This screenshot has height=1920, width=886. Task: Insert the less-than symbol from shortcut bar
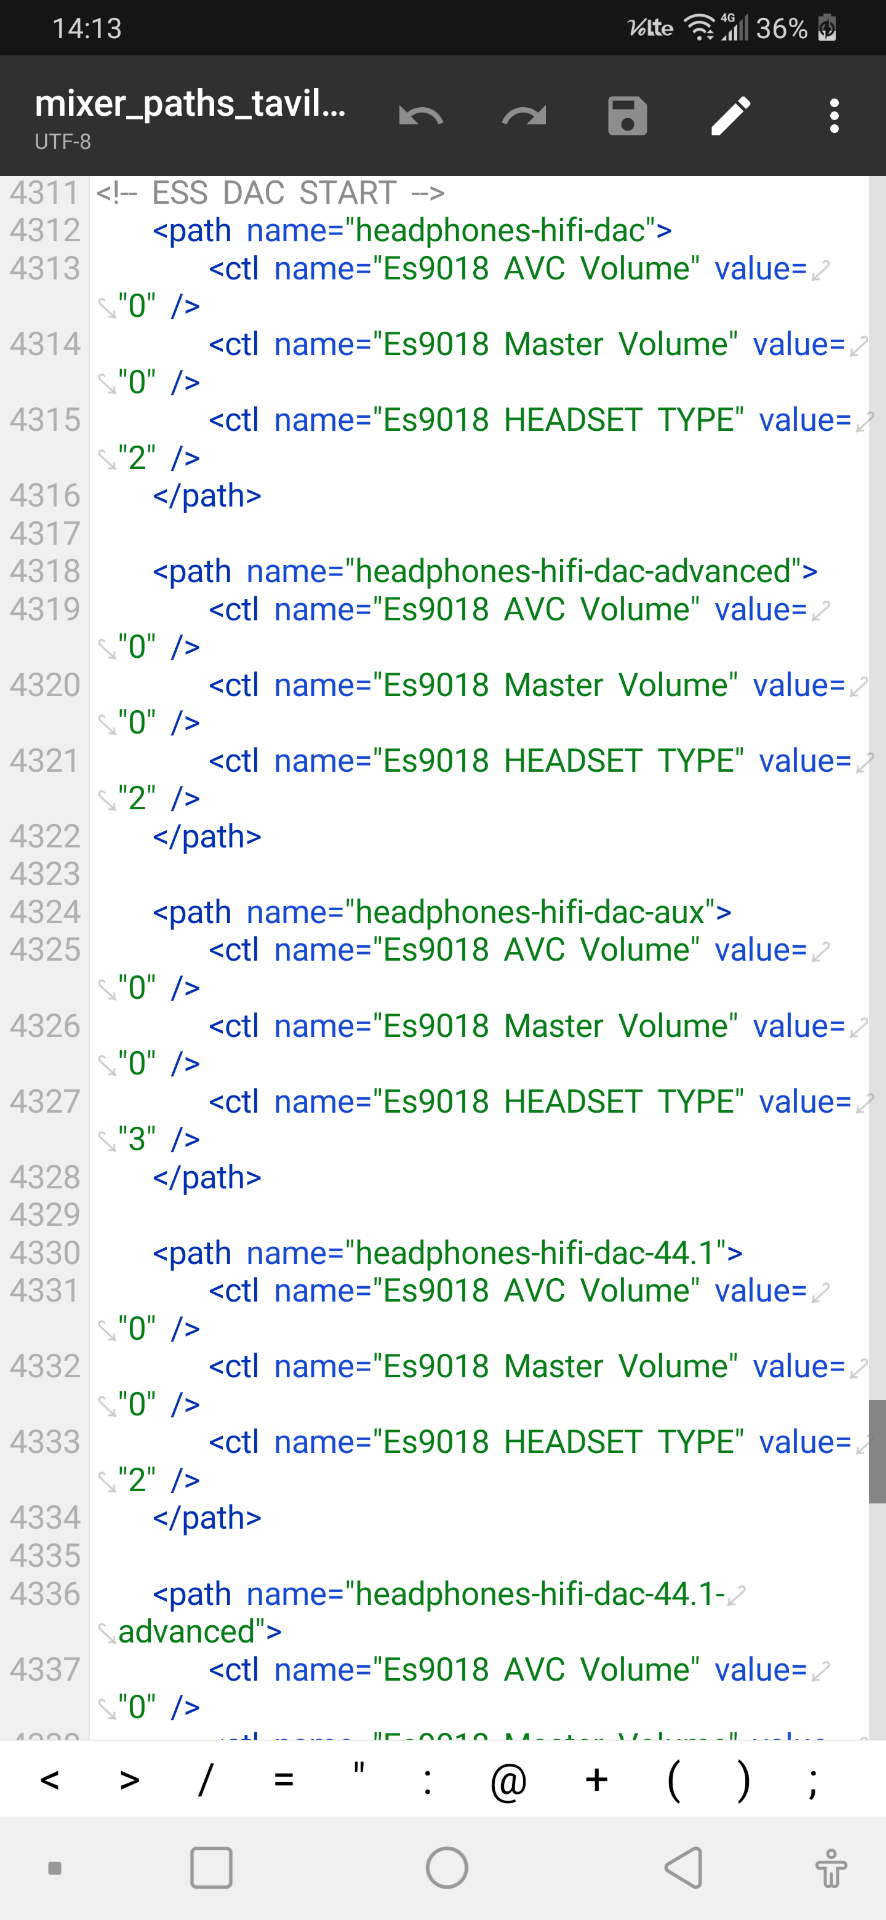click(x=50, y=1780)
